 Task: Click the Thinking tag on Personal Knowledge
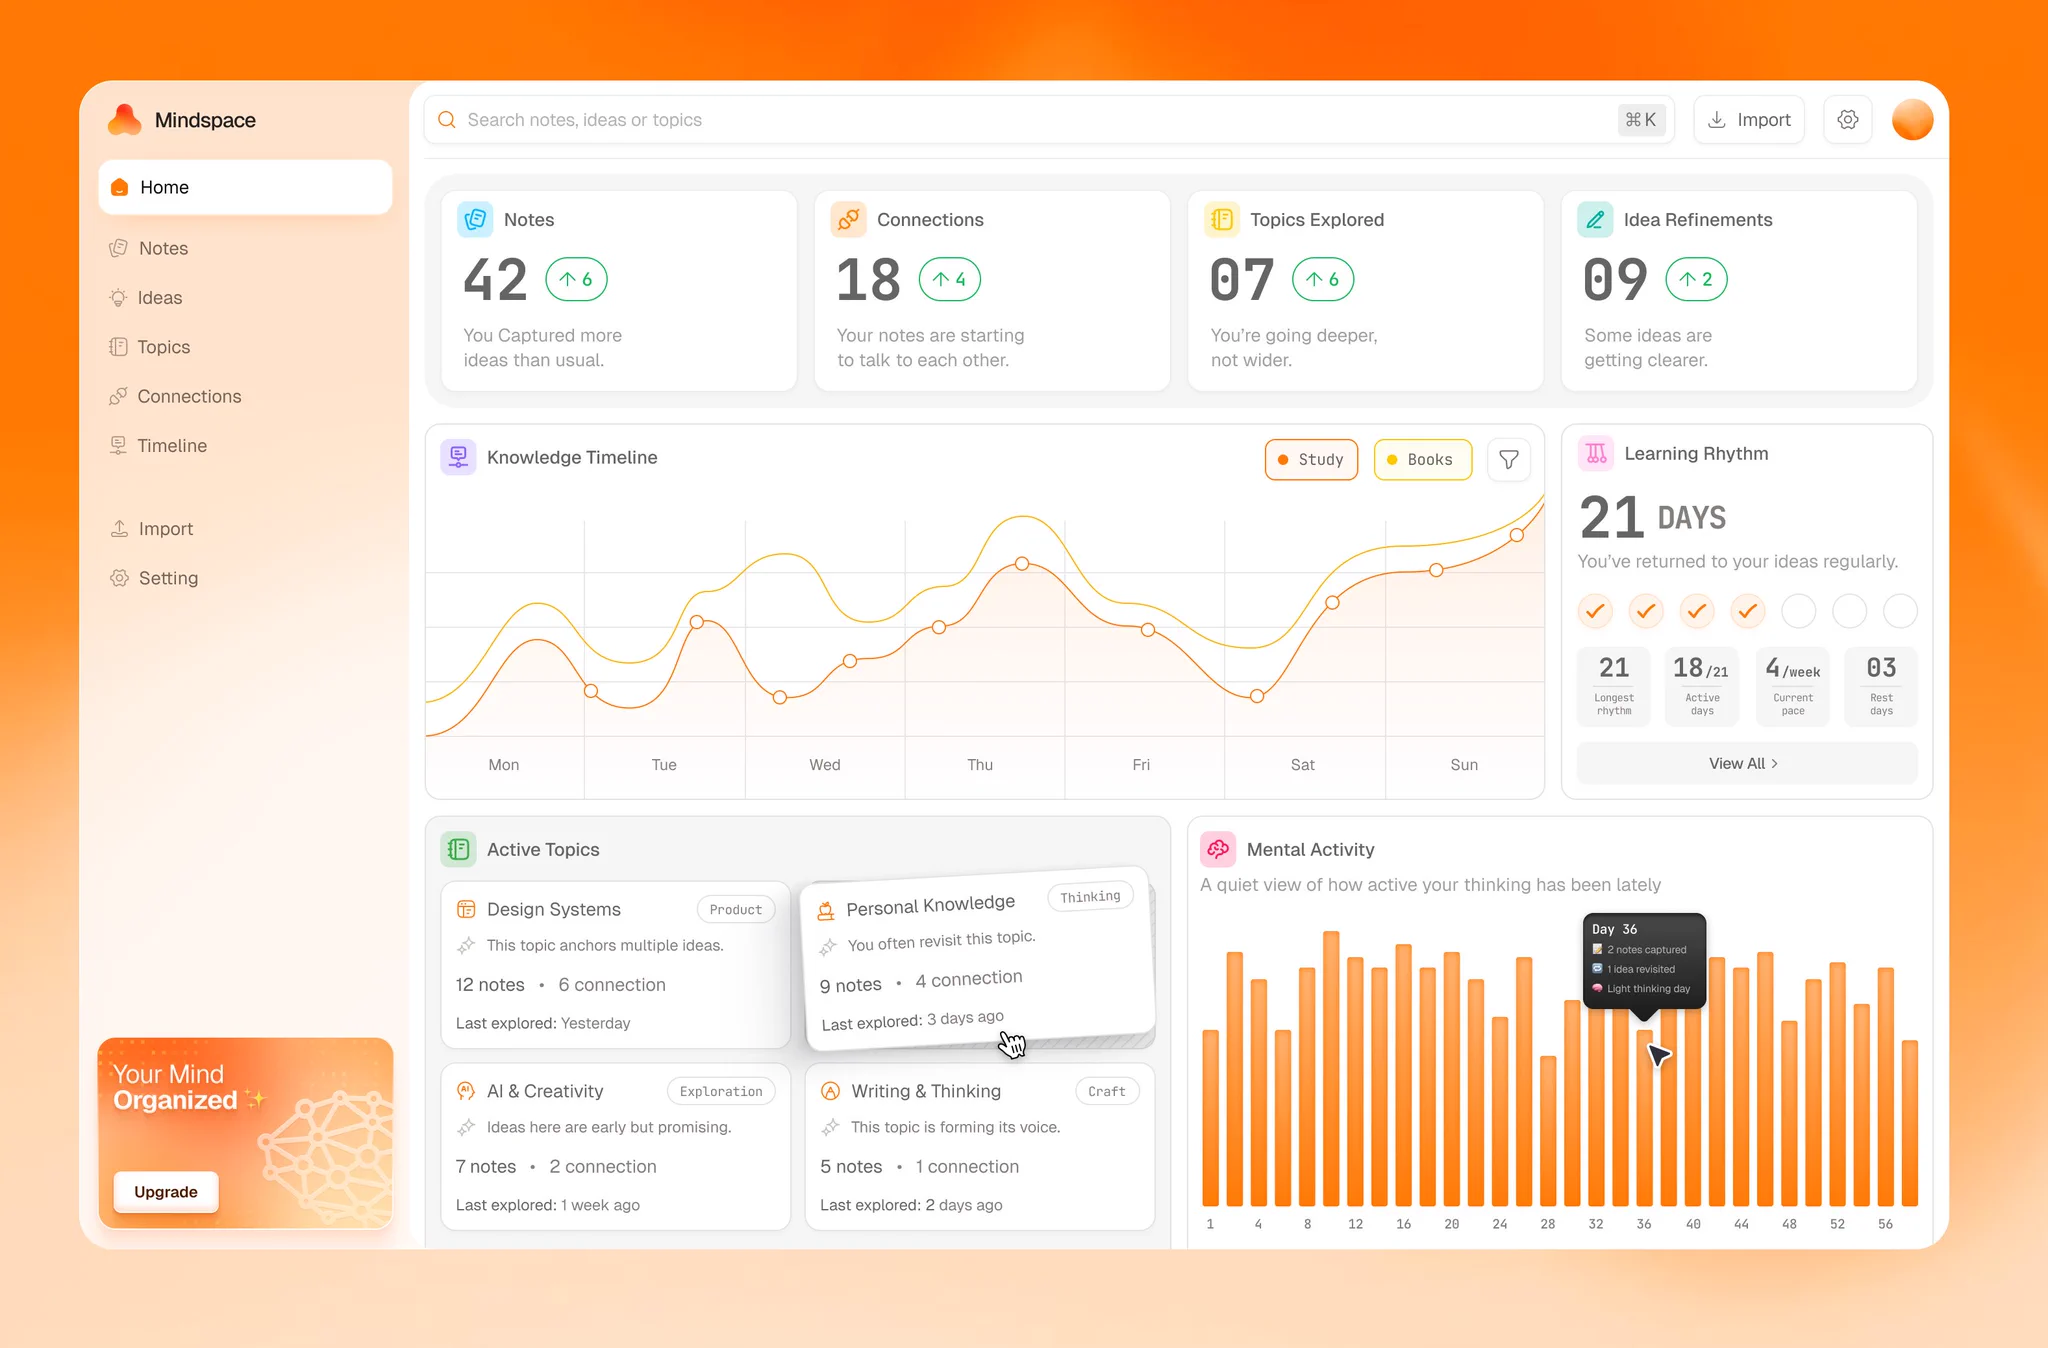pyautogui.click(x=1090, y=896)
